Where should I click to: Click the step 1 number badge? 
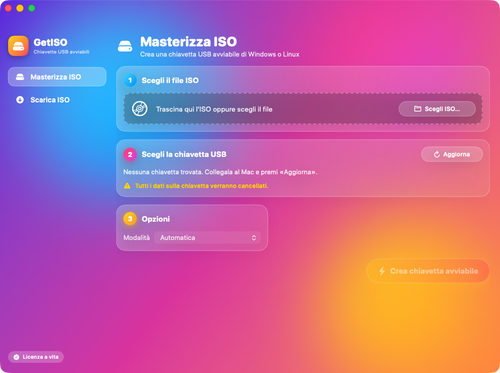click(x=130, y=80)
